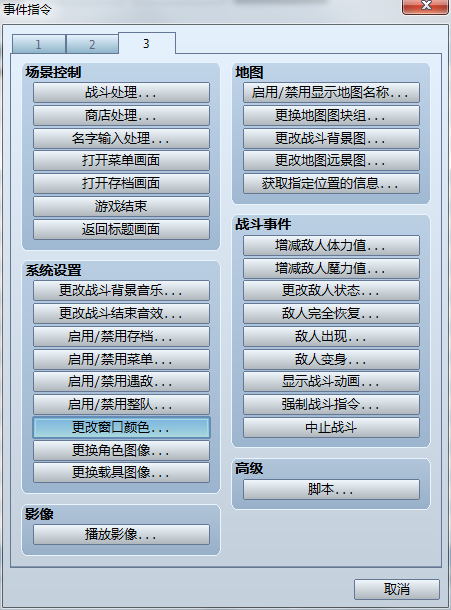The height and width of the screenshot is (610, 451).
Task: Select tab 3
Action: [x=147, y=43]
